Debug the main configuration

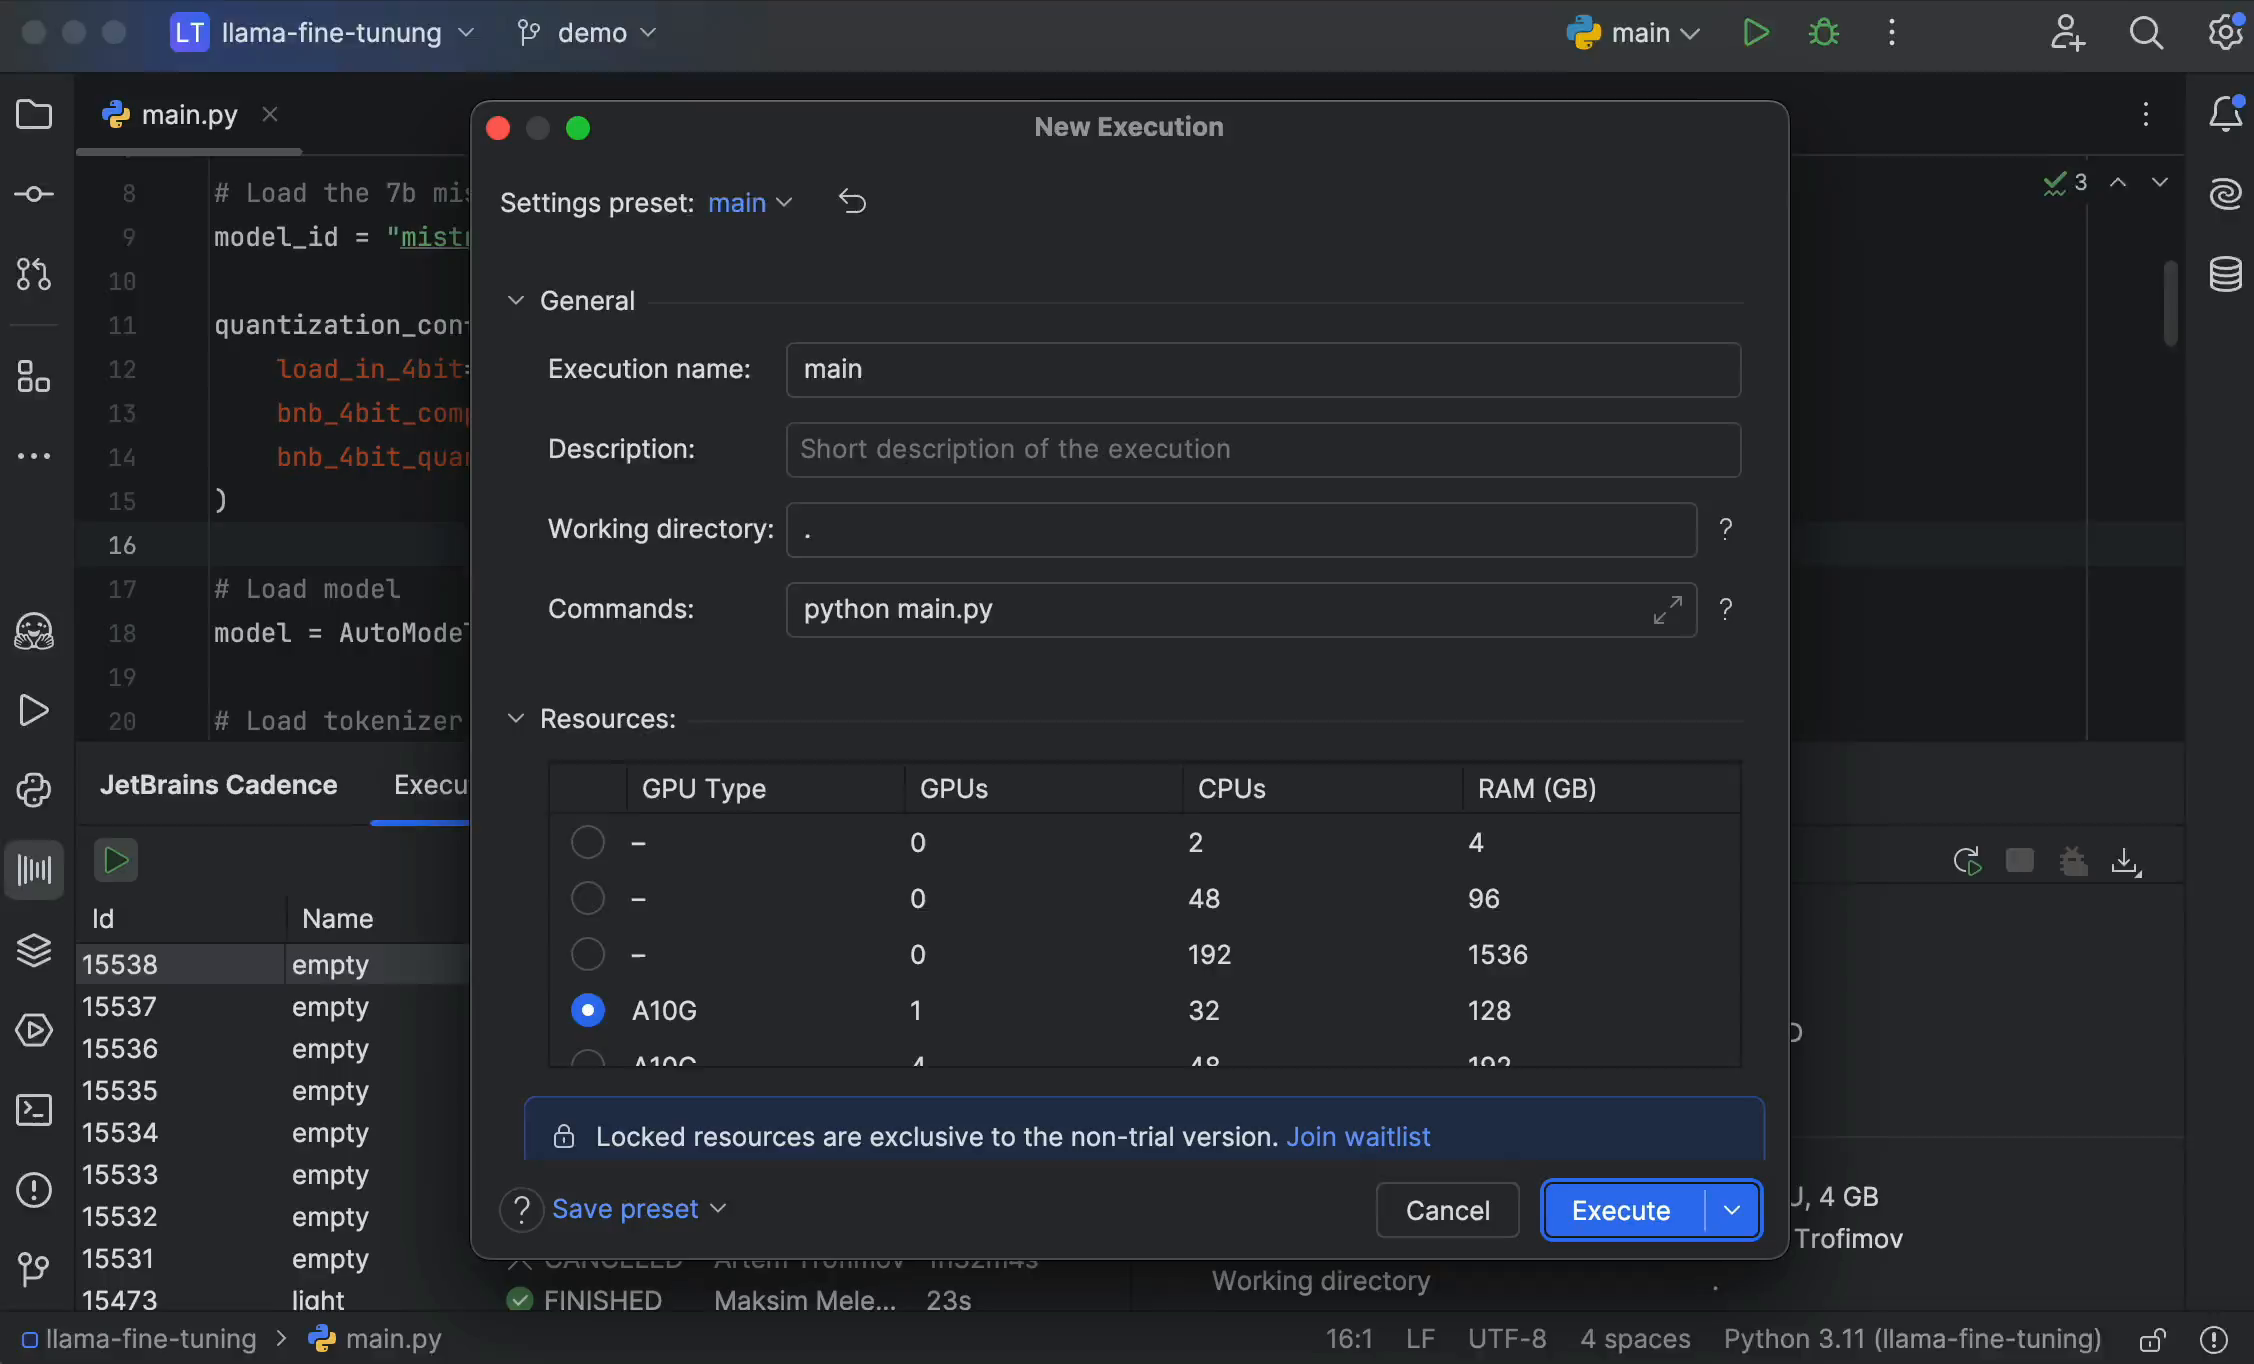1824,33
